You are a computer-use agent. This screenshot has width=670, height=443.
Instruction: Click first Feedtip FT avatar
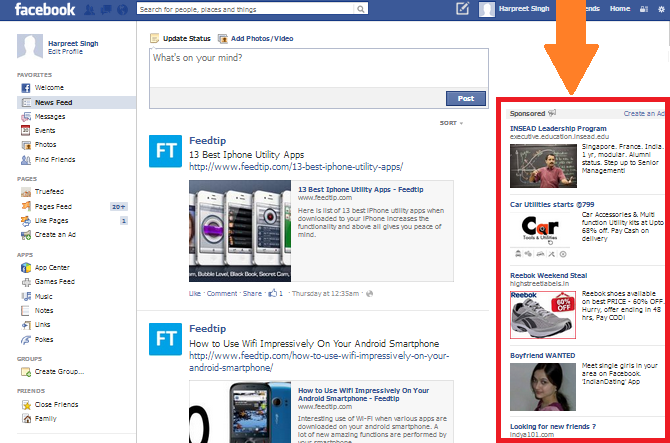165,151
